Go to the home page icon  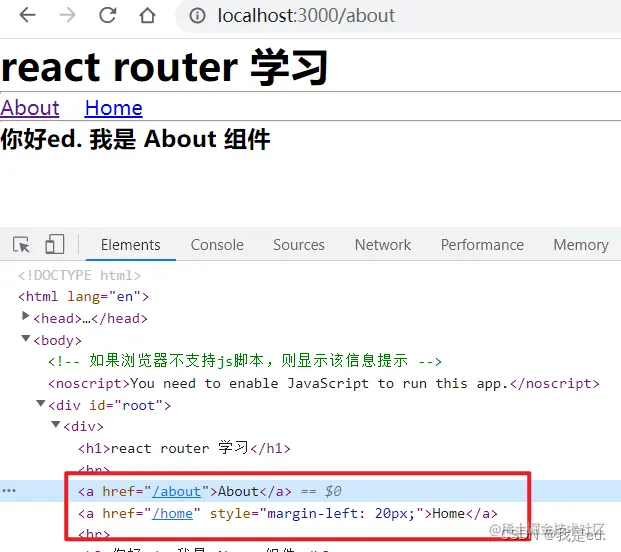click(x=147, y=15)
